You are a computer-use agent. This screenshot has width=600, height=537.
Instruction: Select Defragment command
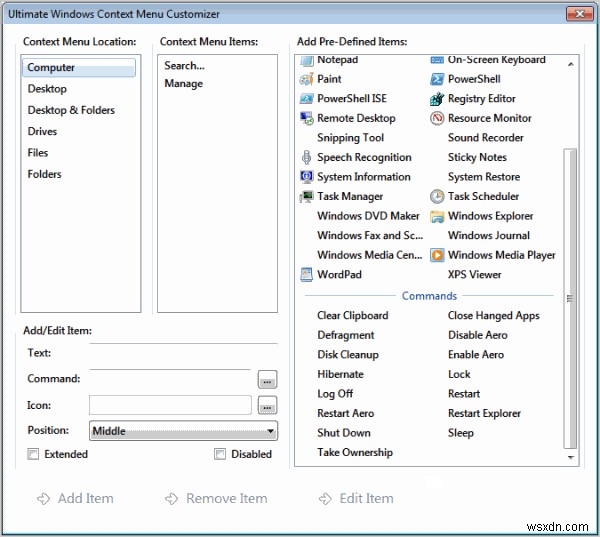(346, 335)
